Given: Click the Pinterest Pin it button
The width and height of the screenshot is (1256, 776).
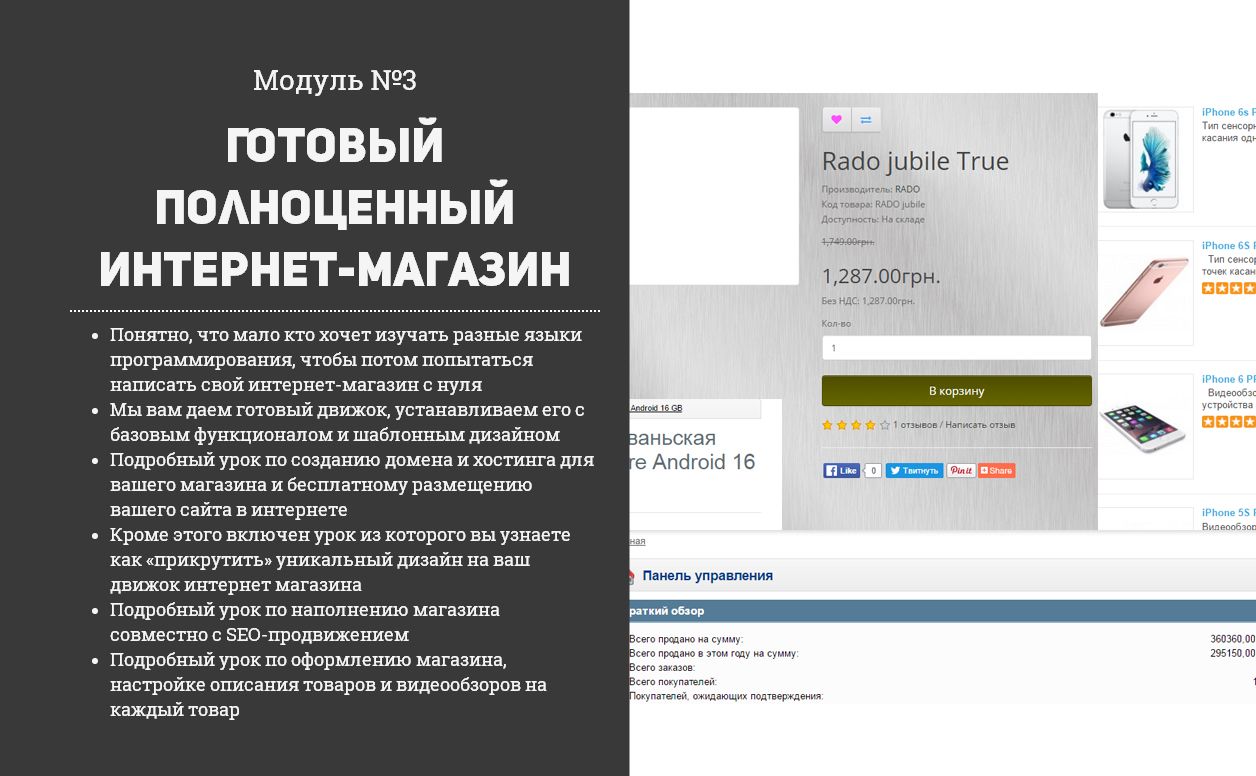Looking at the screenshot, I should (961, 470).
